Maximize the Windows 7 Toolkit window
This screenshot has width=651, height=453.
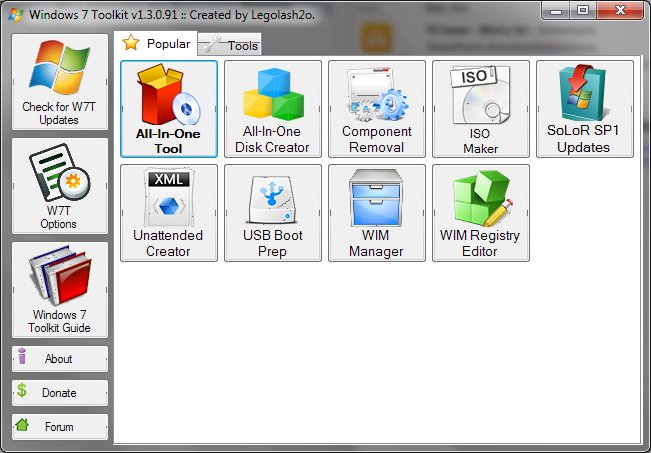tap(583, 10)
